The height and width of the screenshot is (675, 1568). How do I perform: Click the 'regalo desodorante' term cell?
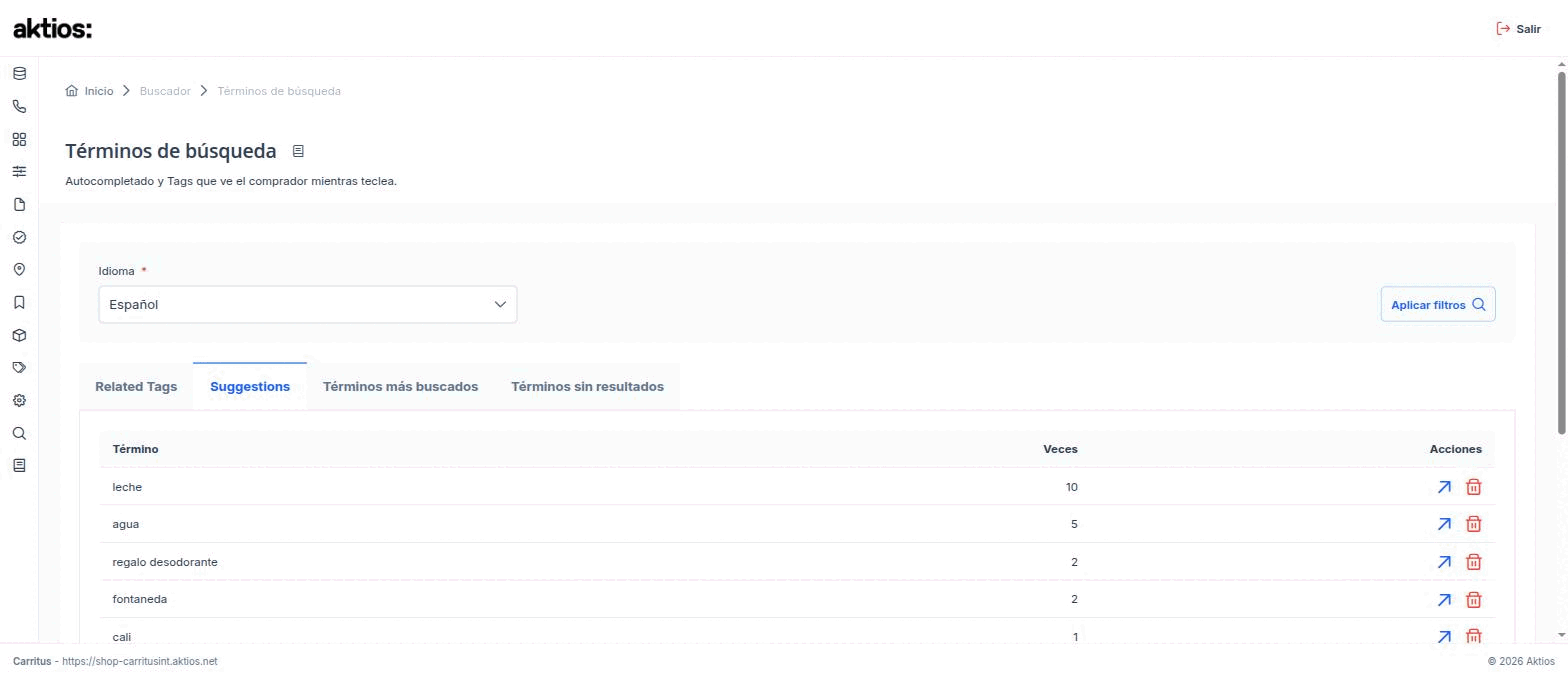165,562
